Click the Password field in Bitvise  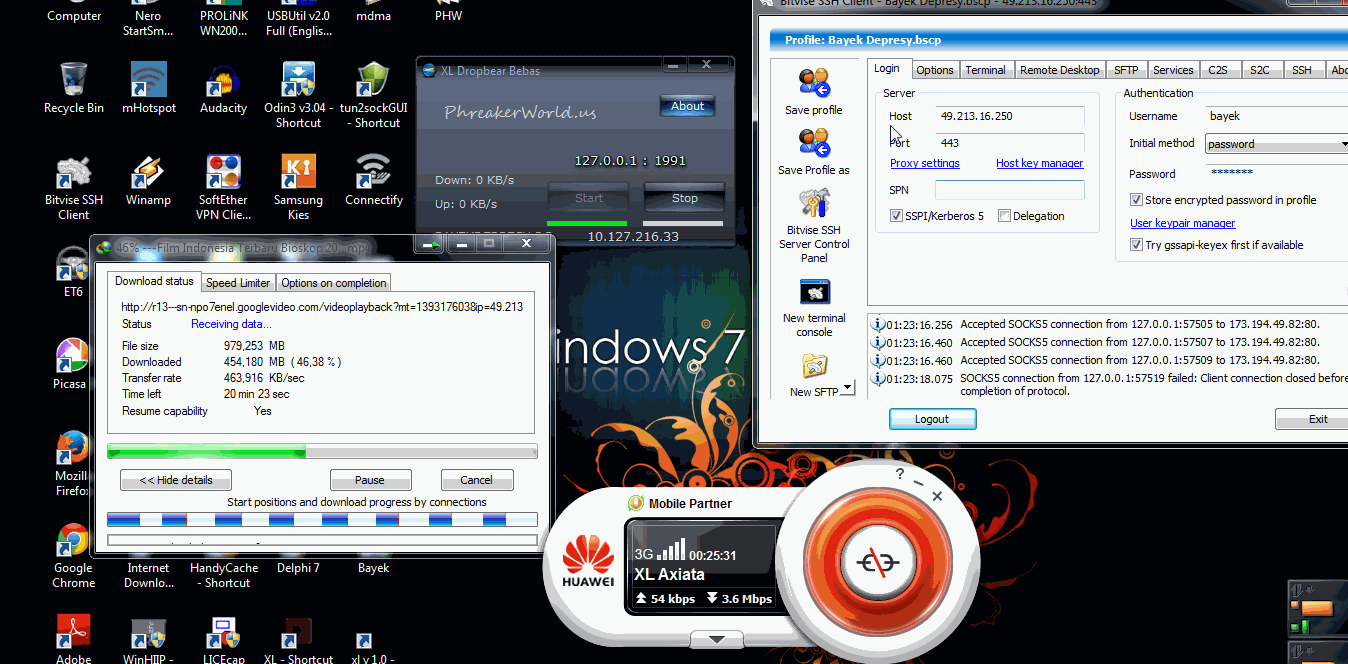click(x=1276, y=173)
